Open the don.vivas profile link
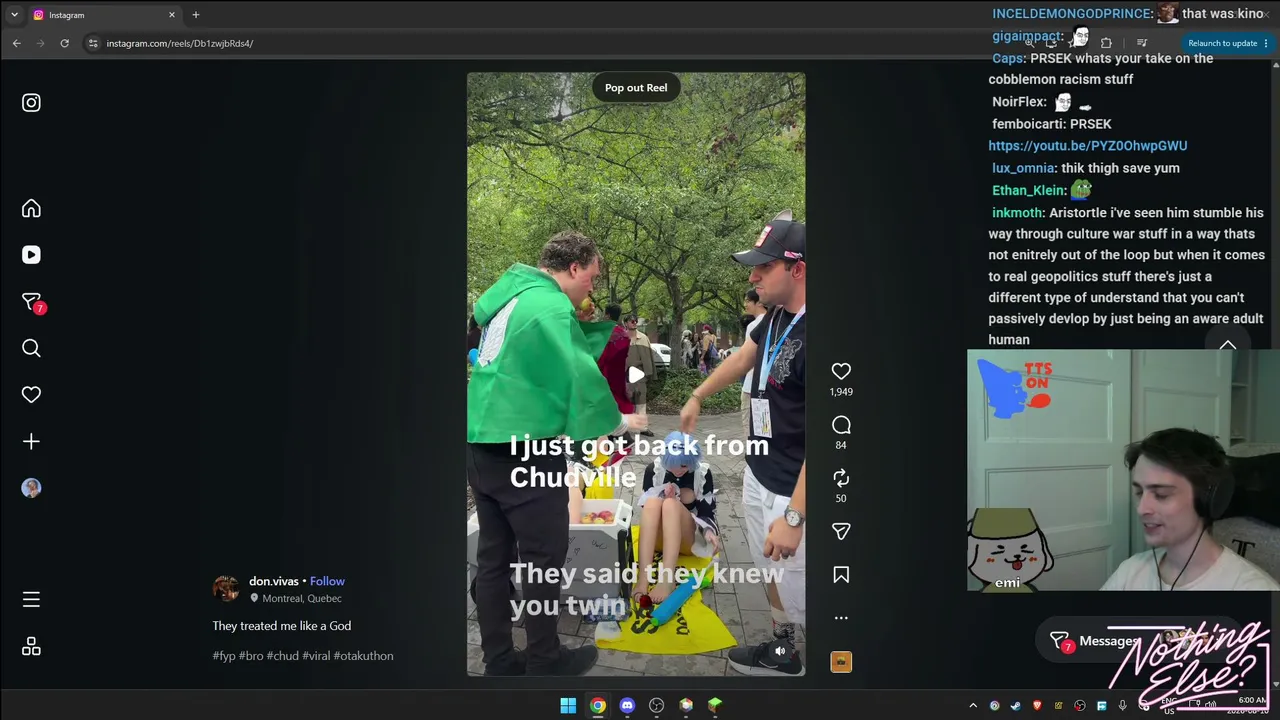This screenshot has height=720, width=1280. tap(274, 581)
